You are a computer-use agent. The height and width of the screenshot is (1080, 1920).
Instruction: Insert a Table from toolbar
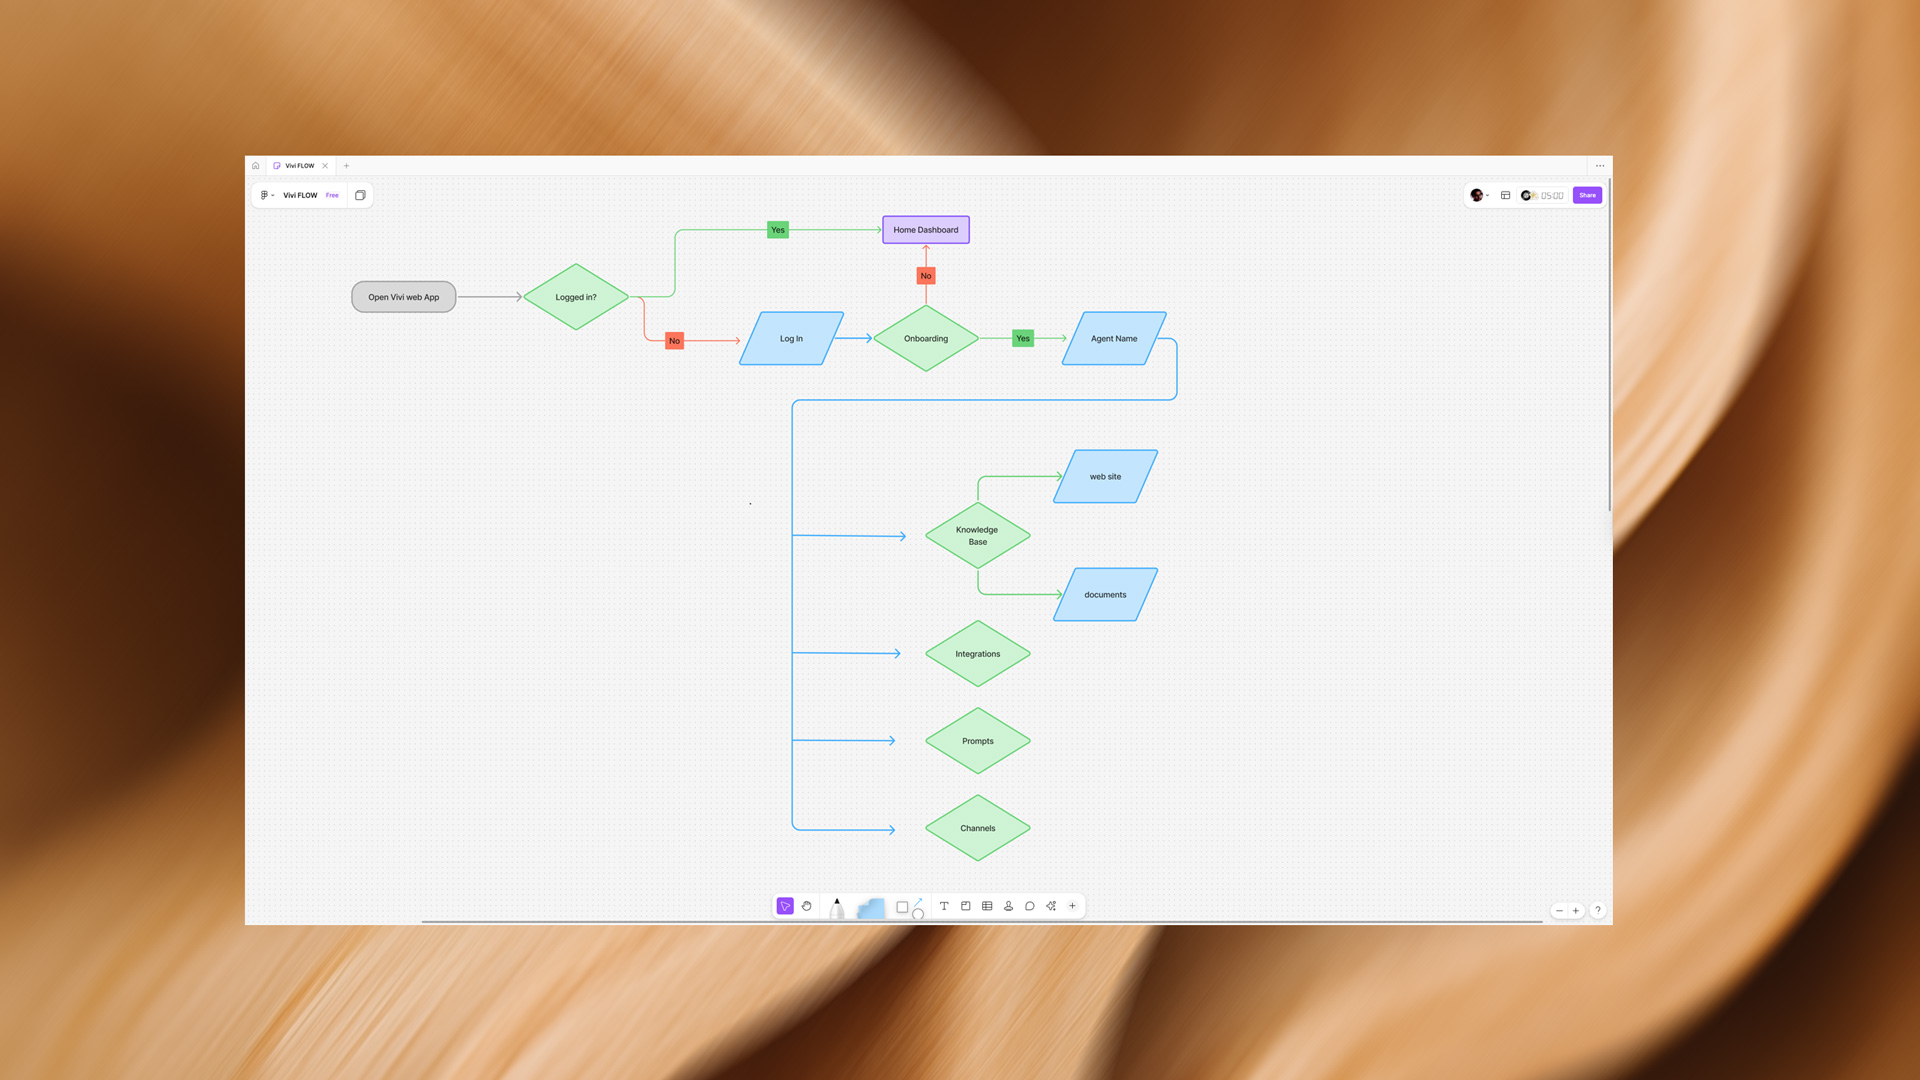click(x=987, y=906)
